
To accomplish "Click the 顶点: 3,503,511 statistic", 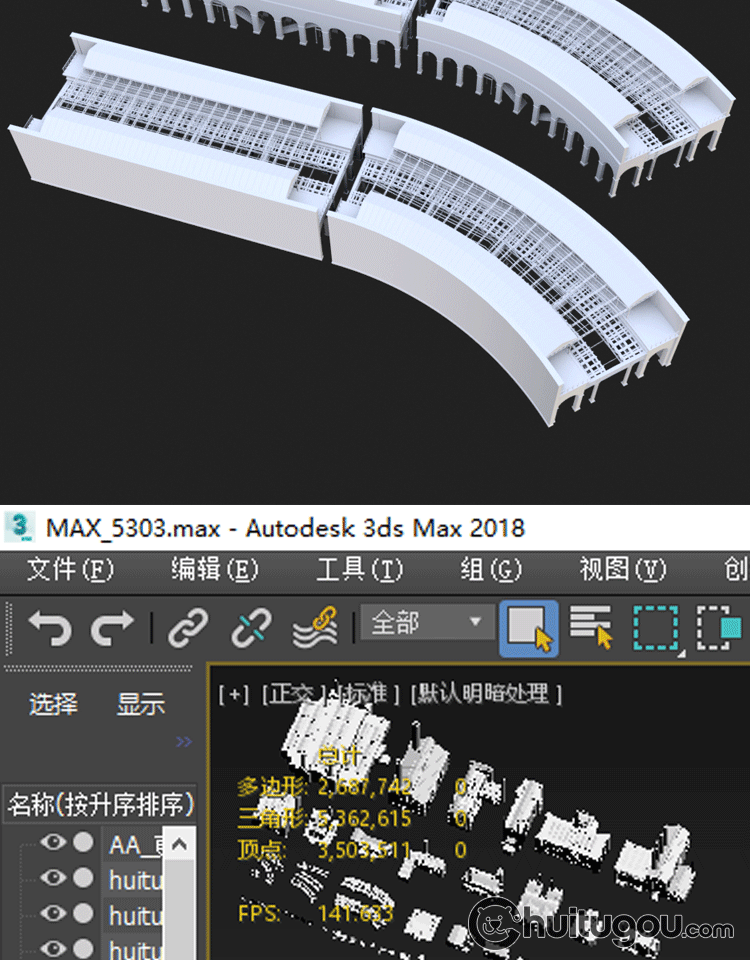I will tap(323, 850).
